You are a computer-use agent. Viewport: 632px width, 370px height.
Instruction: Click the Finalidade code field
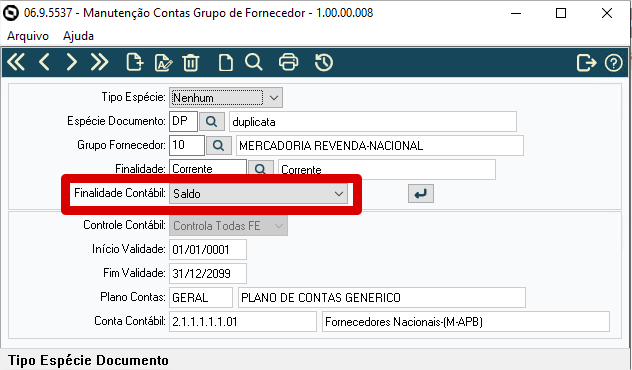coord(208,168)
